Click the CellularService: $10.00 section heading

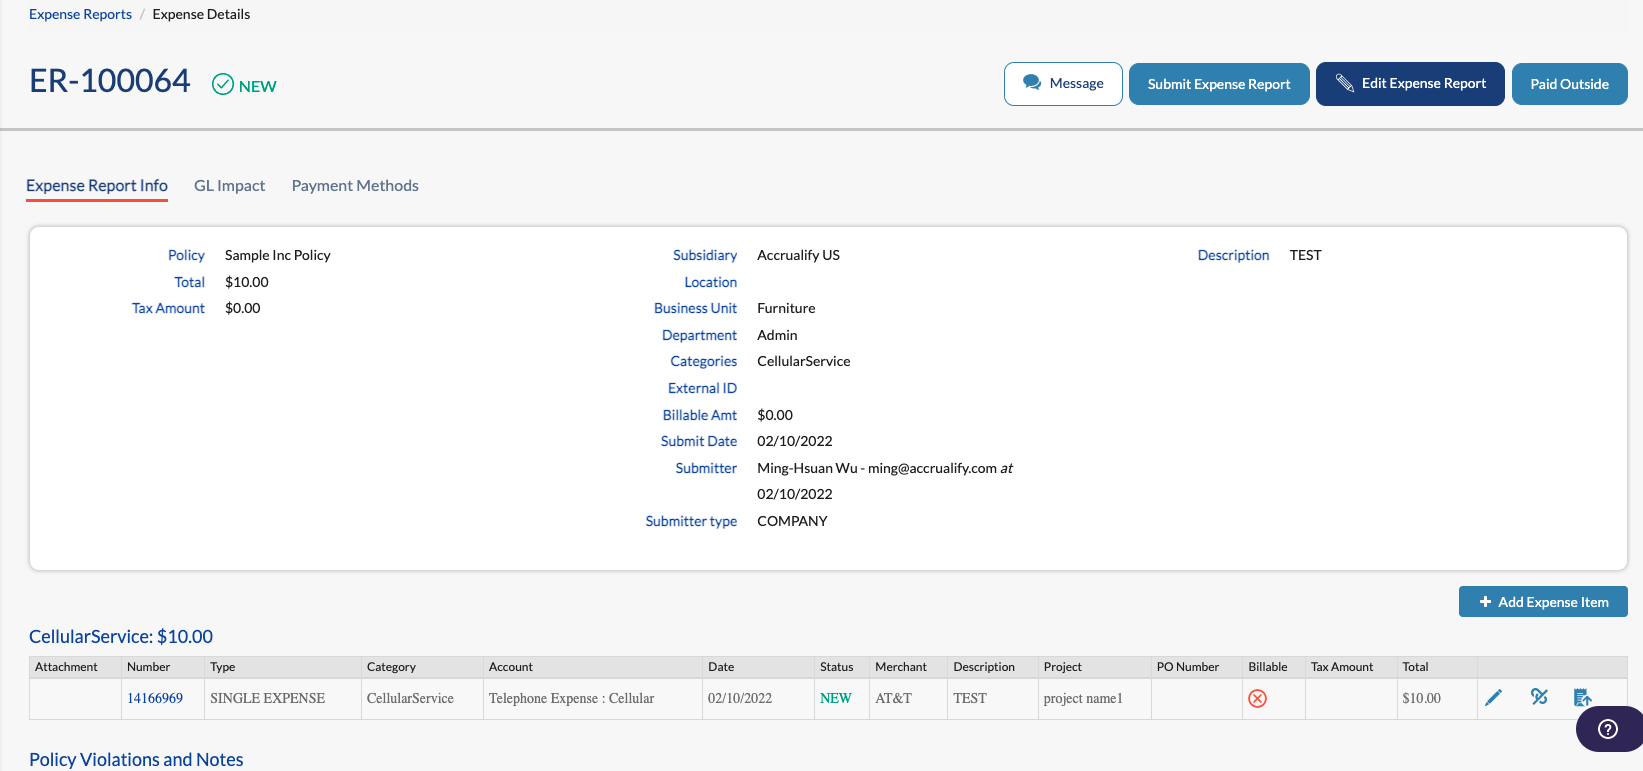tap(121, 637)
